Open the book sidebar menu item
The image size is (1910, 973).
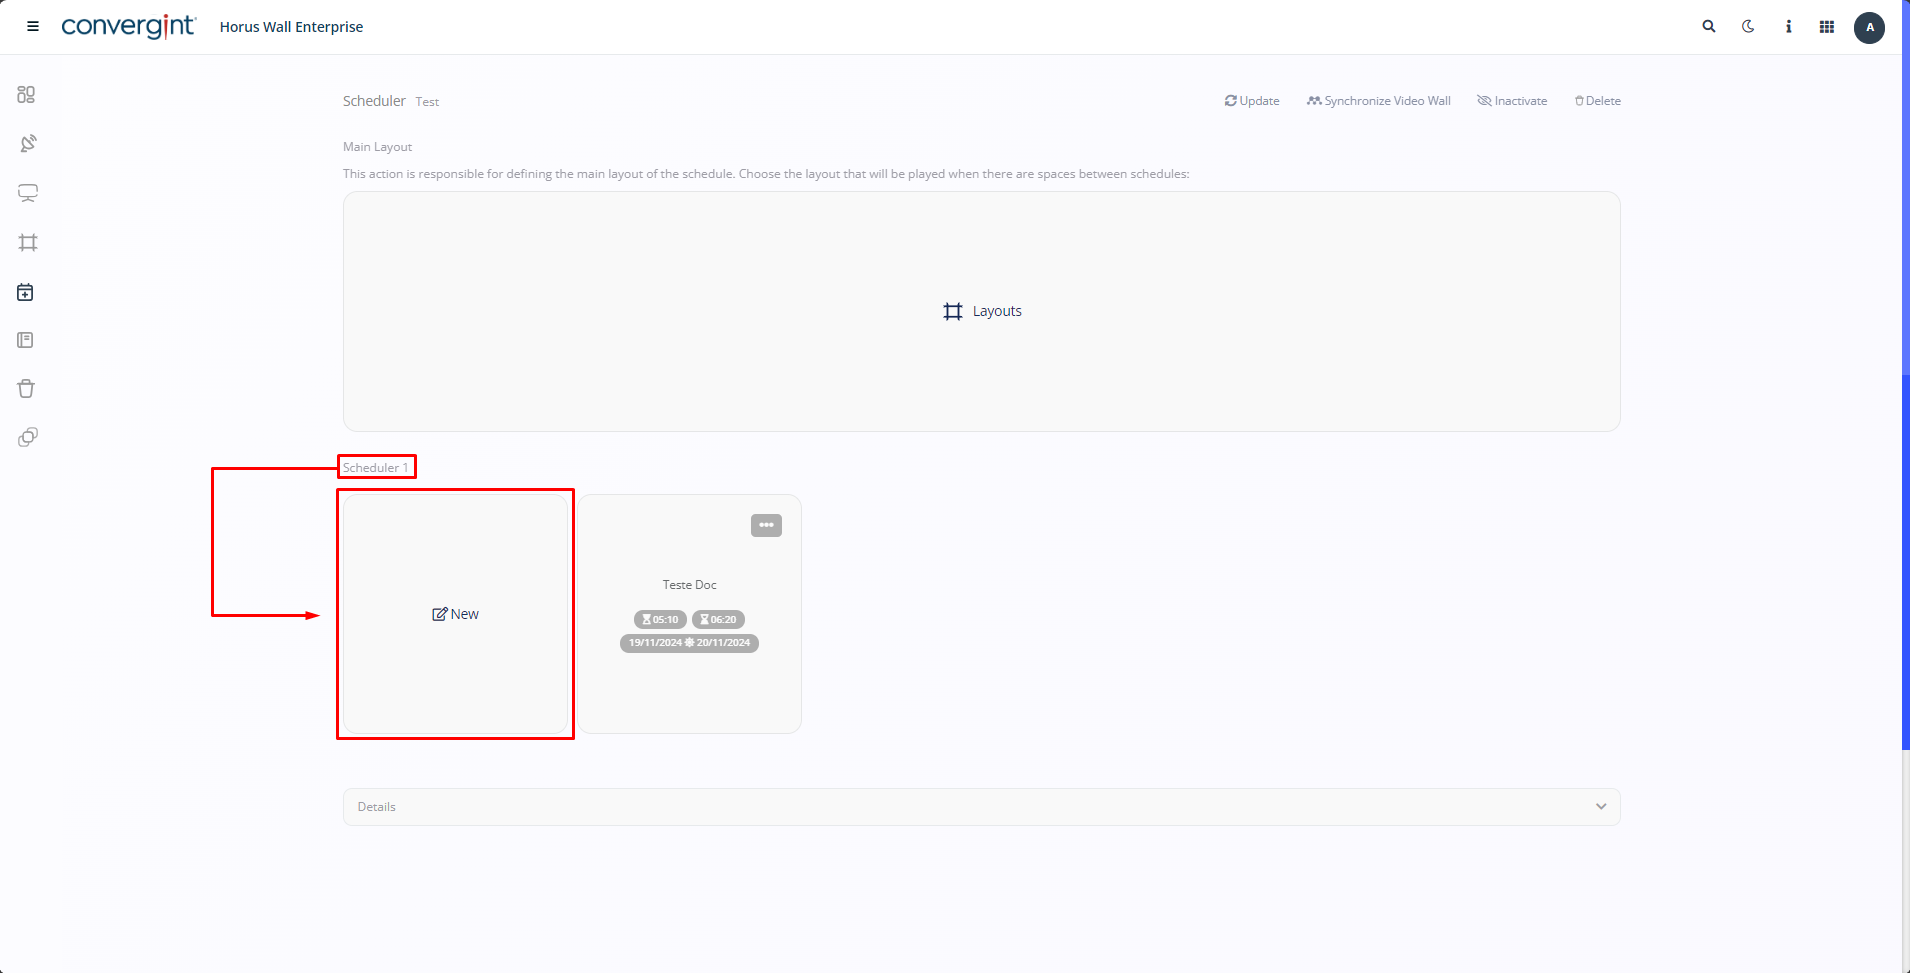[x=26, y=341]
